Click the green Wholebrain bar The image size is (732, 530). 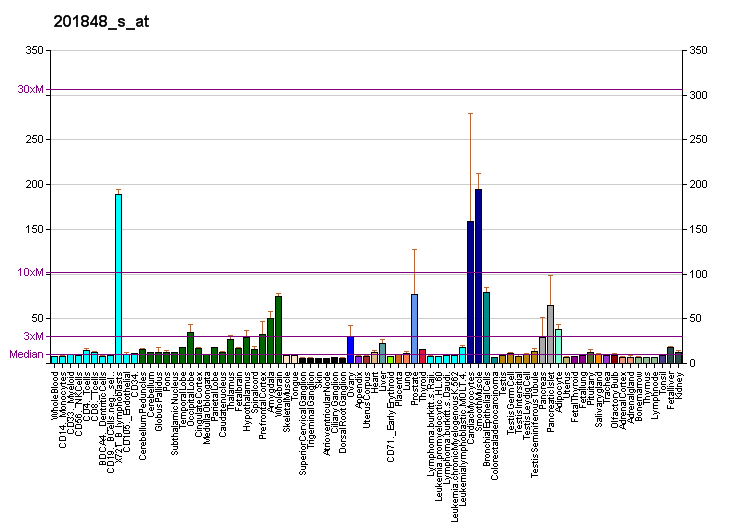pyautogui.click(x=279, y=329)
